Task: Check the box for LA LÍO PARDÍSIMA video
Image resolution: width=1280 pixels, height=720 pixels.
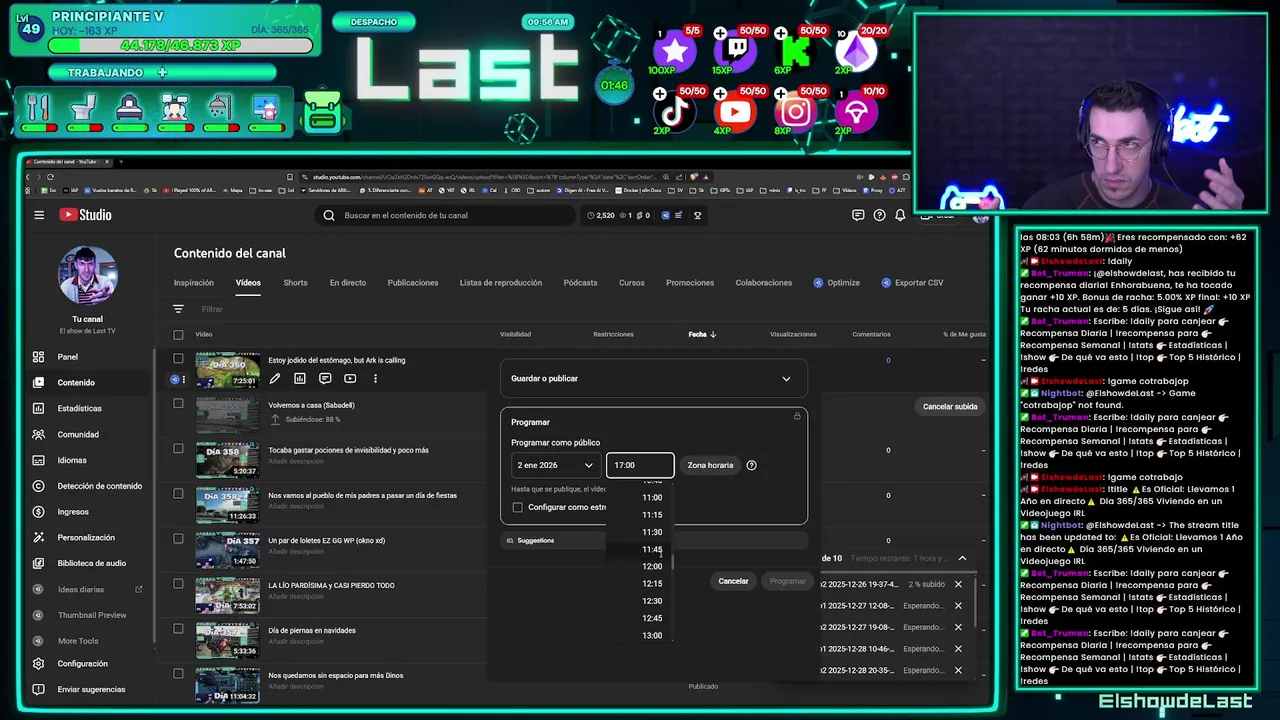Action: pos(178,584)
